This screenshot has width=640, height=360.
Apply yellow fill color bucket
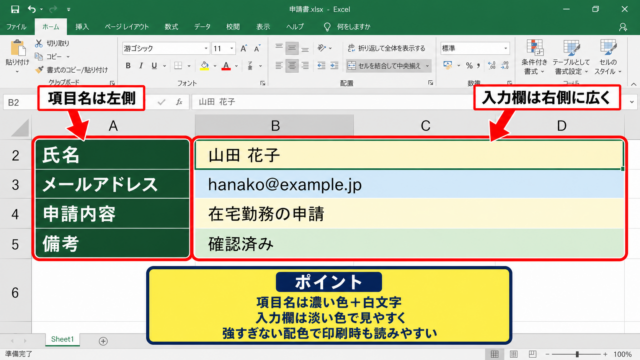[204, 66]
